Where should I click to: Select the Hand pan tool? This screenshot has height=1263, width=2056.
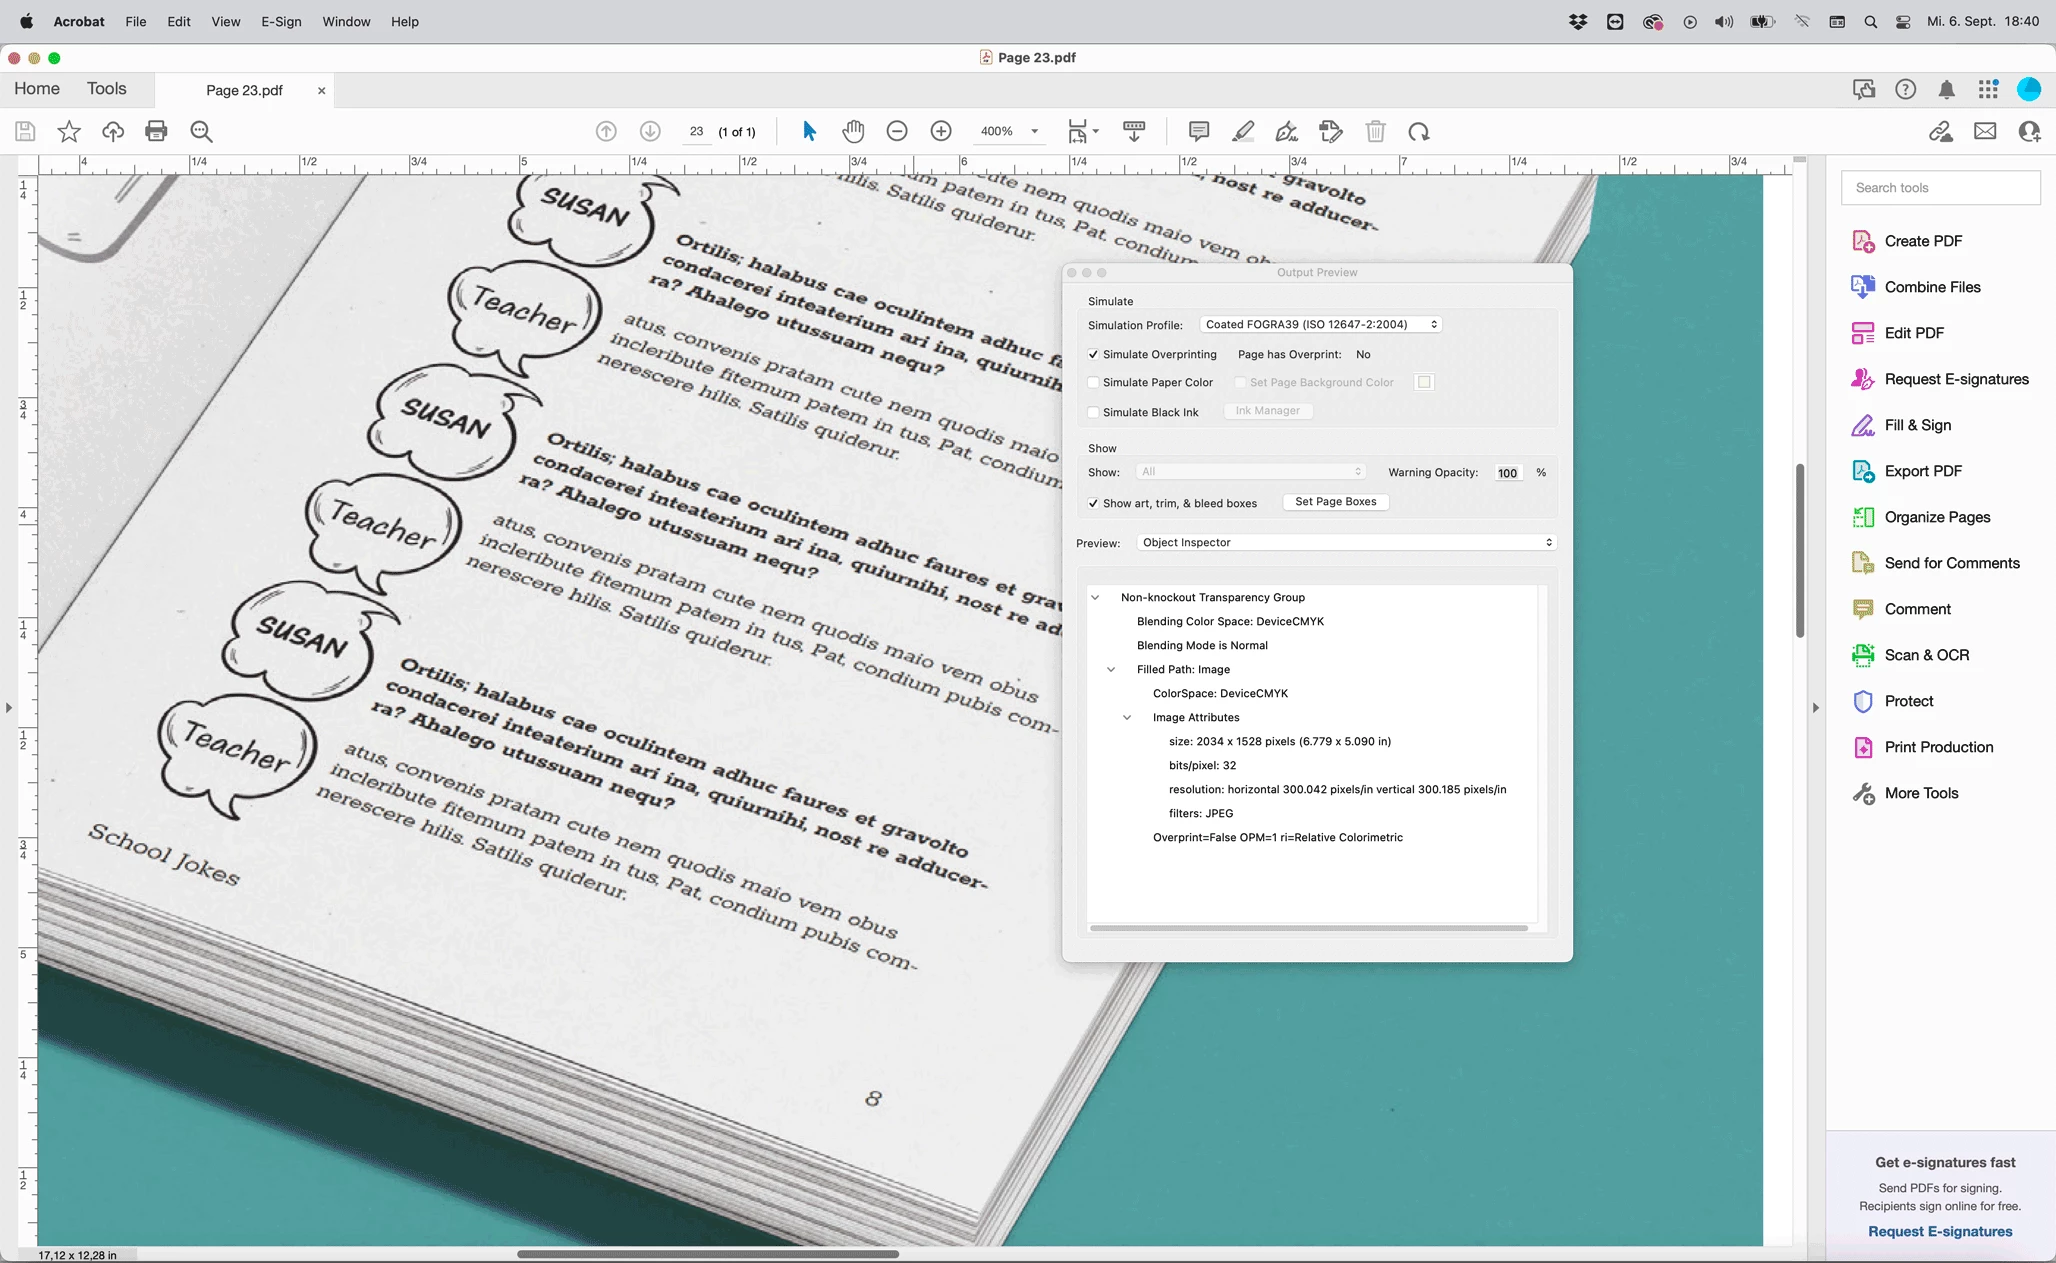pyautogui.click(x=852, y=131)
